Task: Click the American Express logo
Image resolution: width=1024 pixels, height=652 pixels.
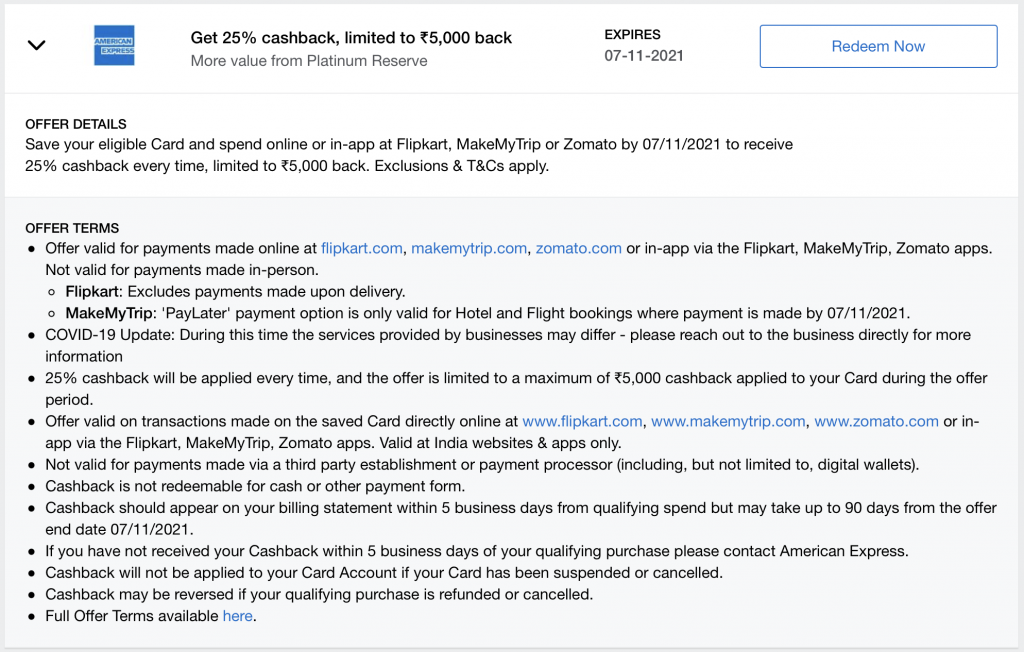Action: pyautogui.click(x=113, y=45)
